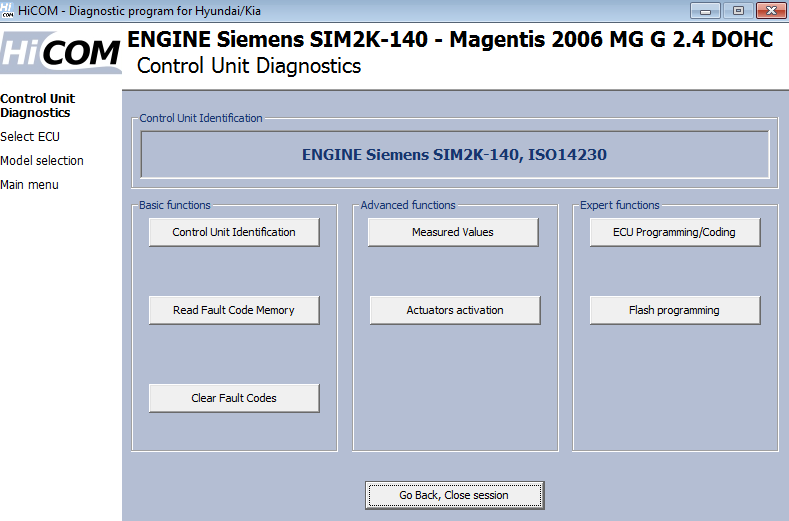Screen dimensions: 789x521
Task: Open Measured Values
Action: coord(453,232)
